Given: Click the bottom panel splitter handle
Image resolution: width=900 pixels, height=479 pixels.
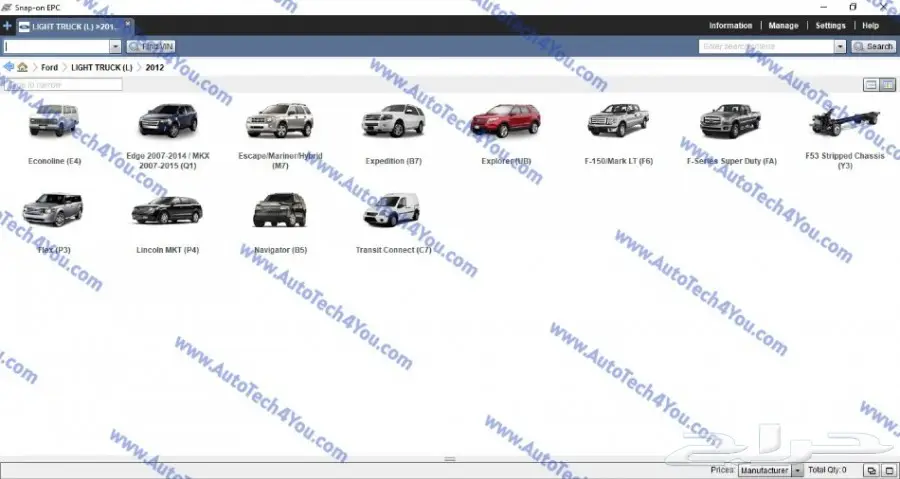Looking at the screenshot, I should (450, 459).
